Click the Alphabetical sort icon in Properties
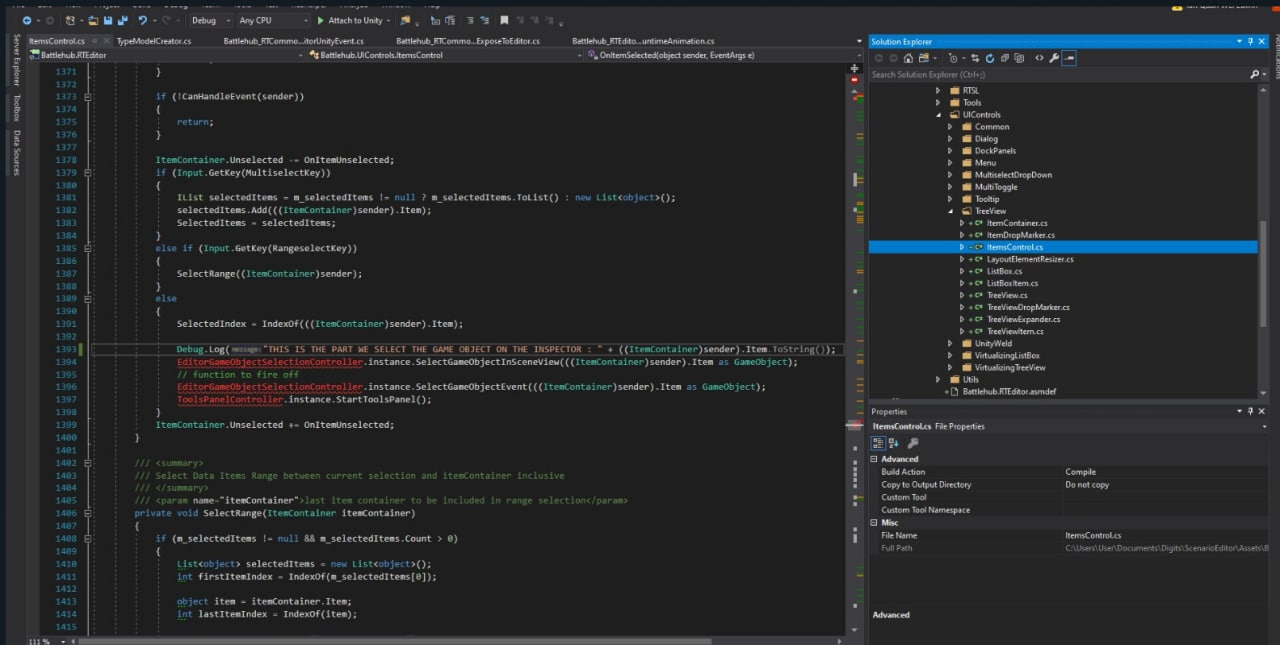This screenshot has width=1280, height=645. click(893, 442)
